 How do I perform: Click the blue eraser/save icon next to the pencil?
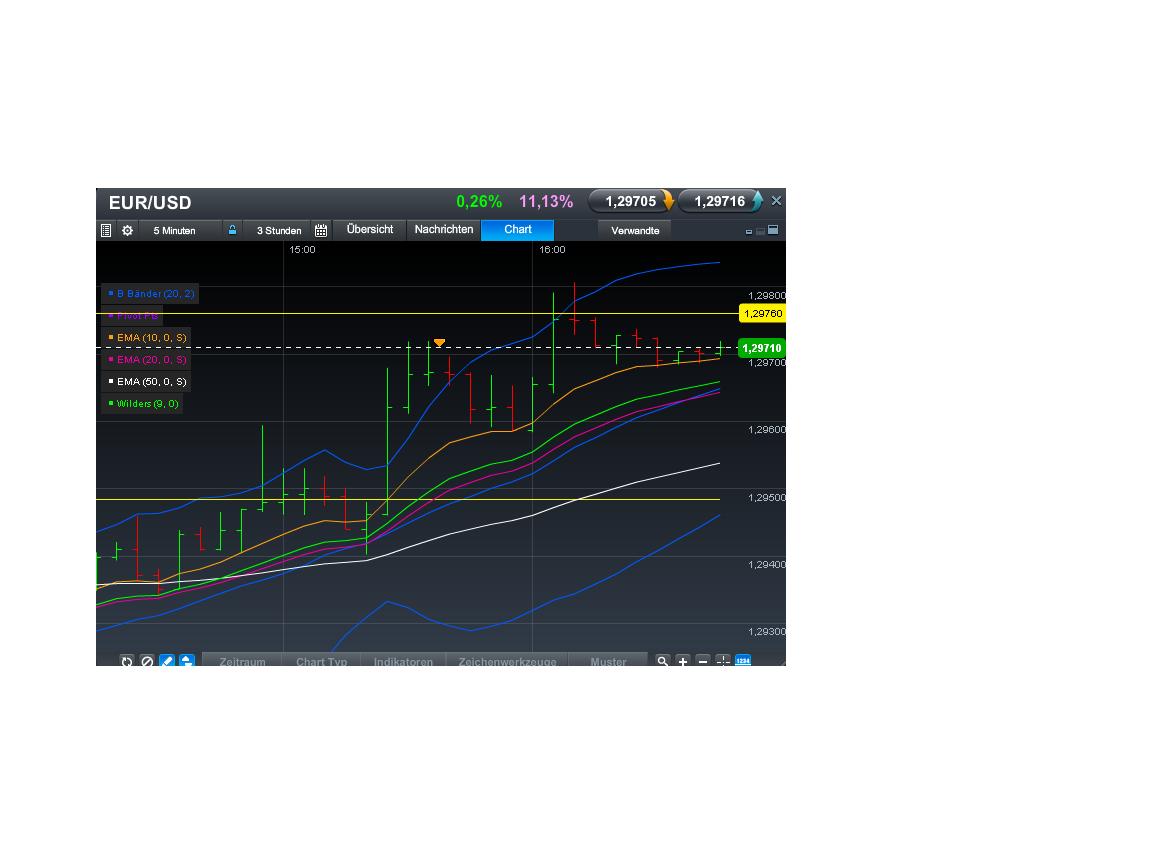[187, 660]
